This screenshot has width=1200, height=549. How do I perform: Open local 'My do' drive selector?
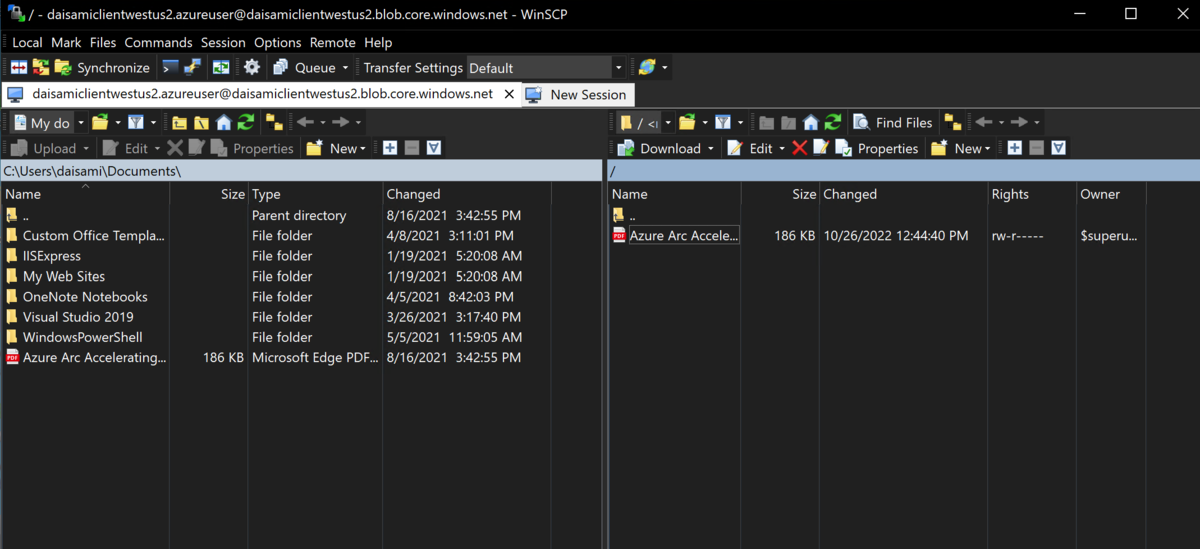(47, 122)
